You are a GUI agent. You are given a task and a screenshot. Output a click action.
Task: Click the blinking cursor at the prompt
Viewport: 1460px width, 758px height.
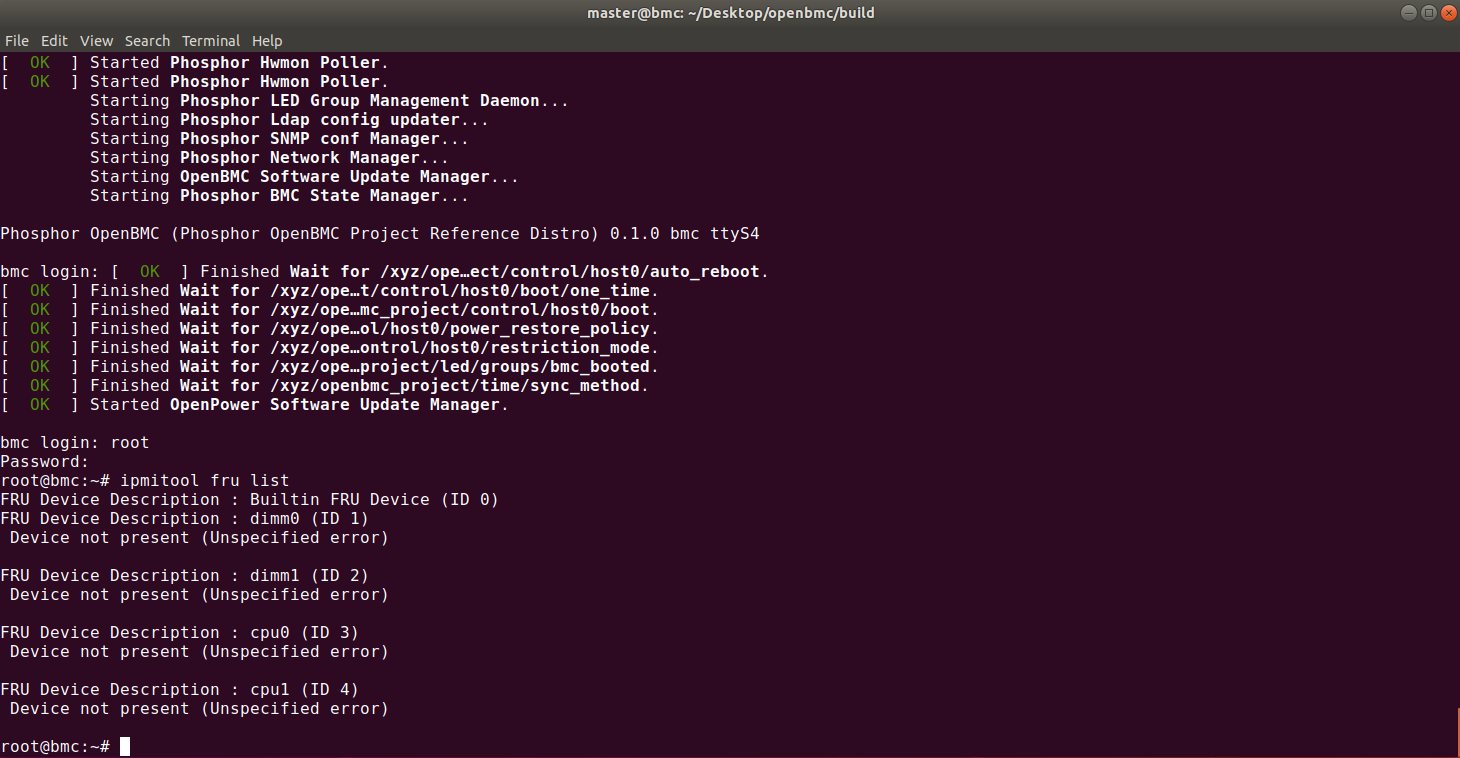tap(124, 746)
